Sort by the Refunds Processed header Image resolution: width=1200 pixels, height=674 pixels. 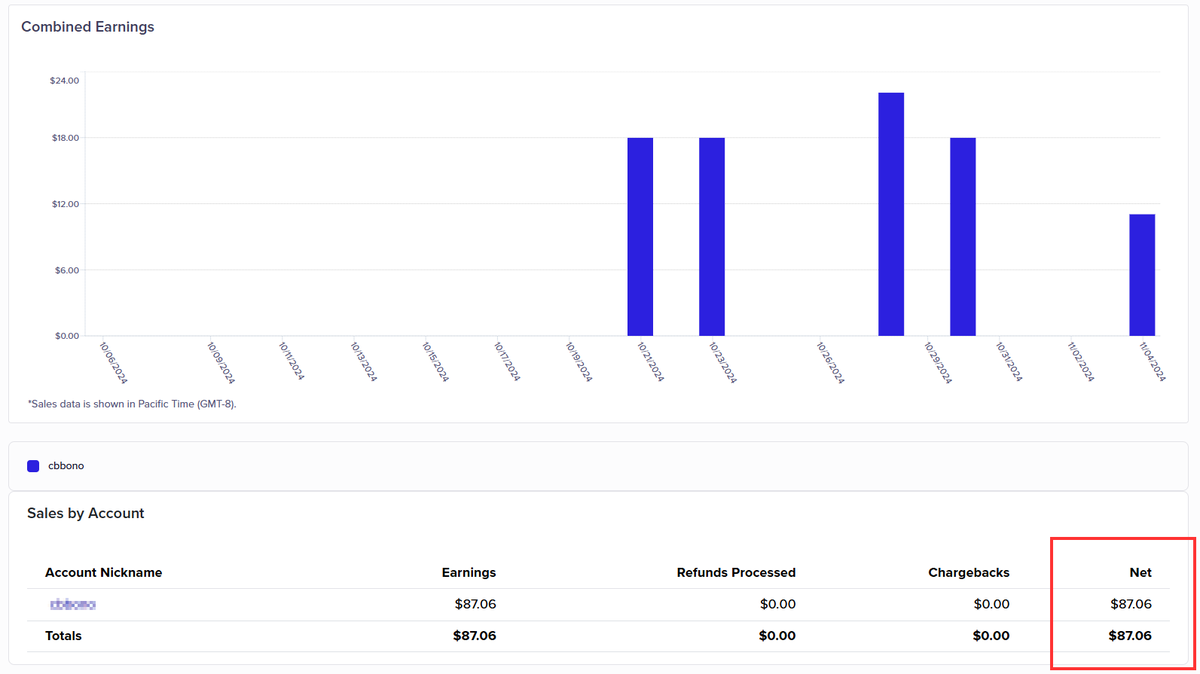pos(736,572)
